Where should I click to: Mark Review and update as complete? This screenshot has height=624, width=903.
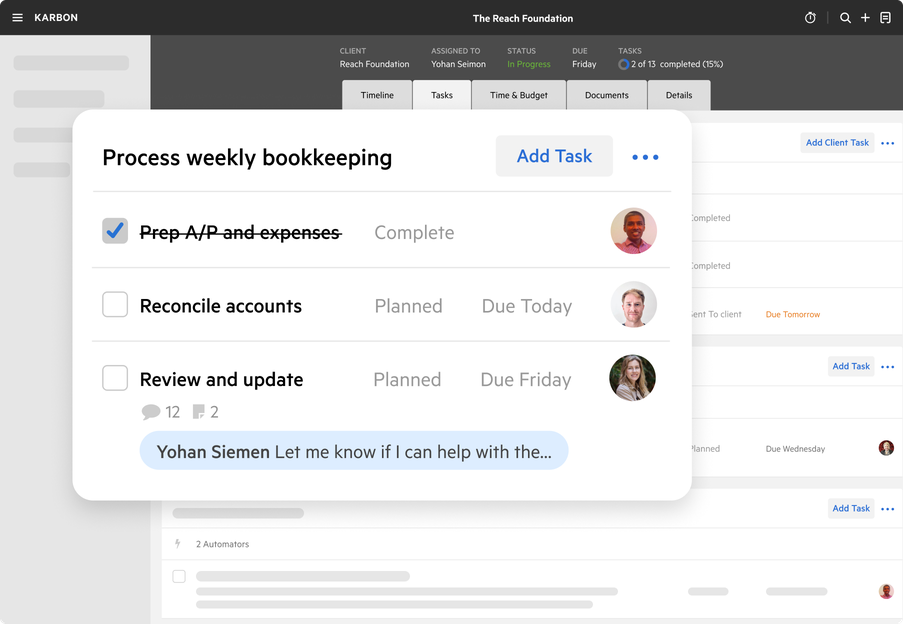(x=114, y=378)
